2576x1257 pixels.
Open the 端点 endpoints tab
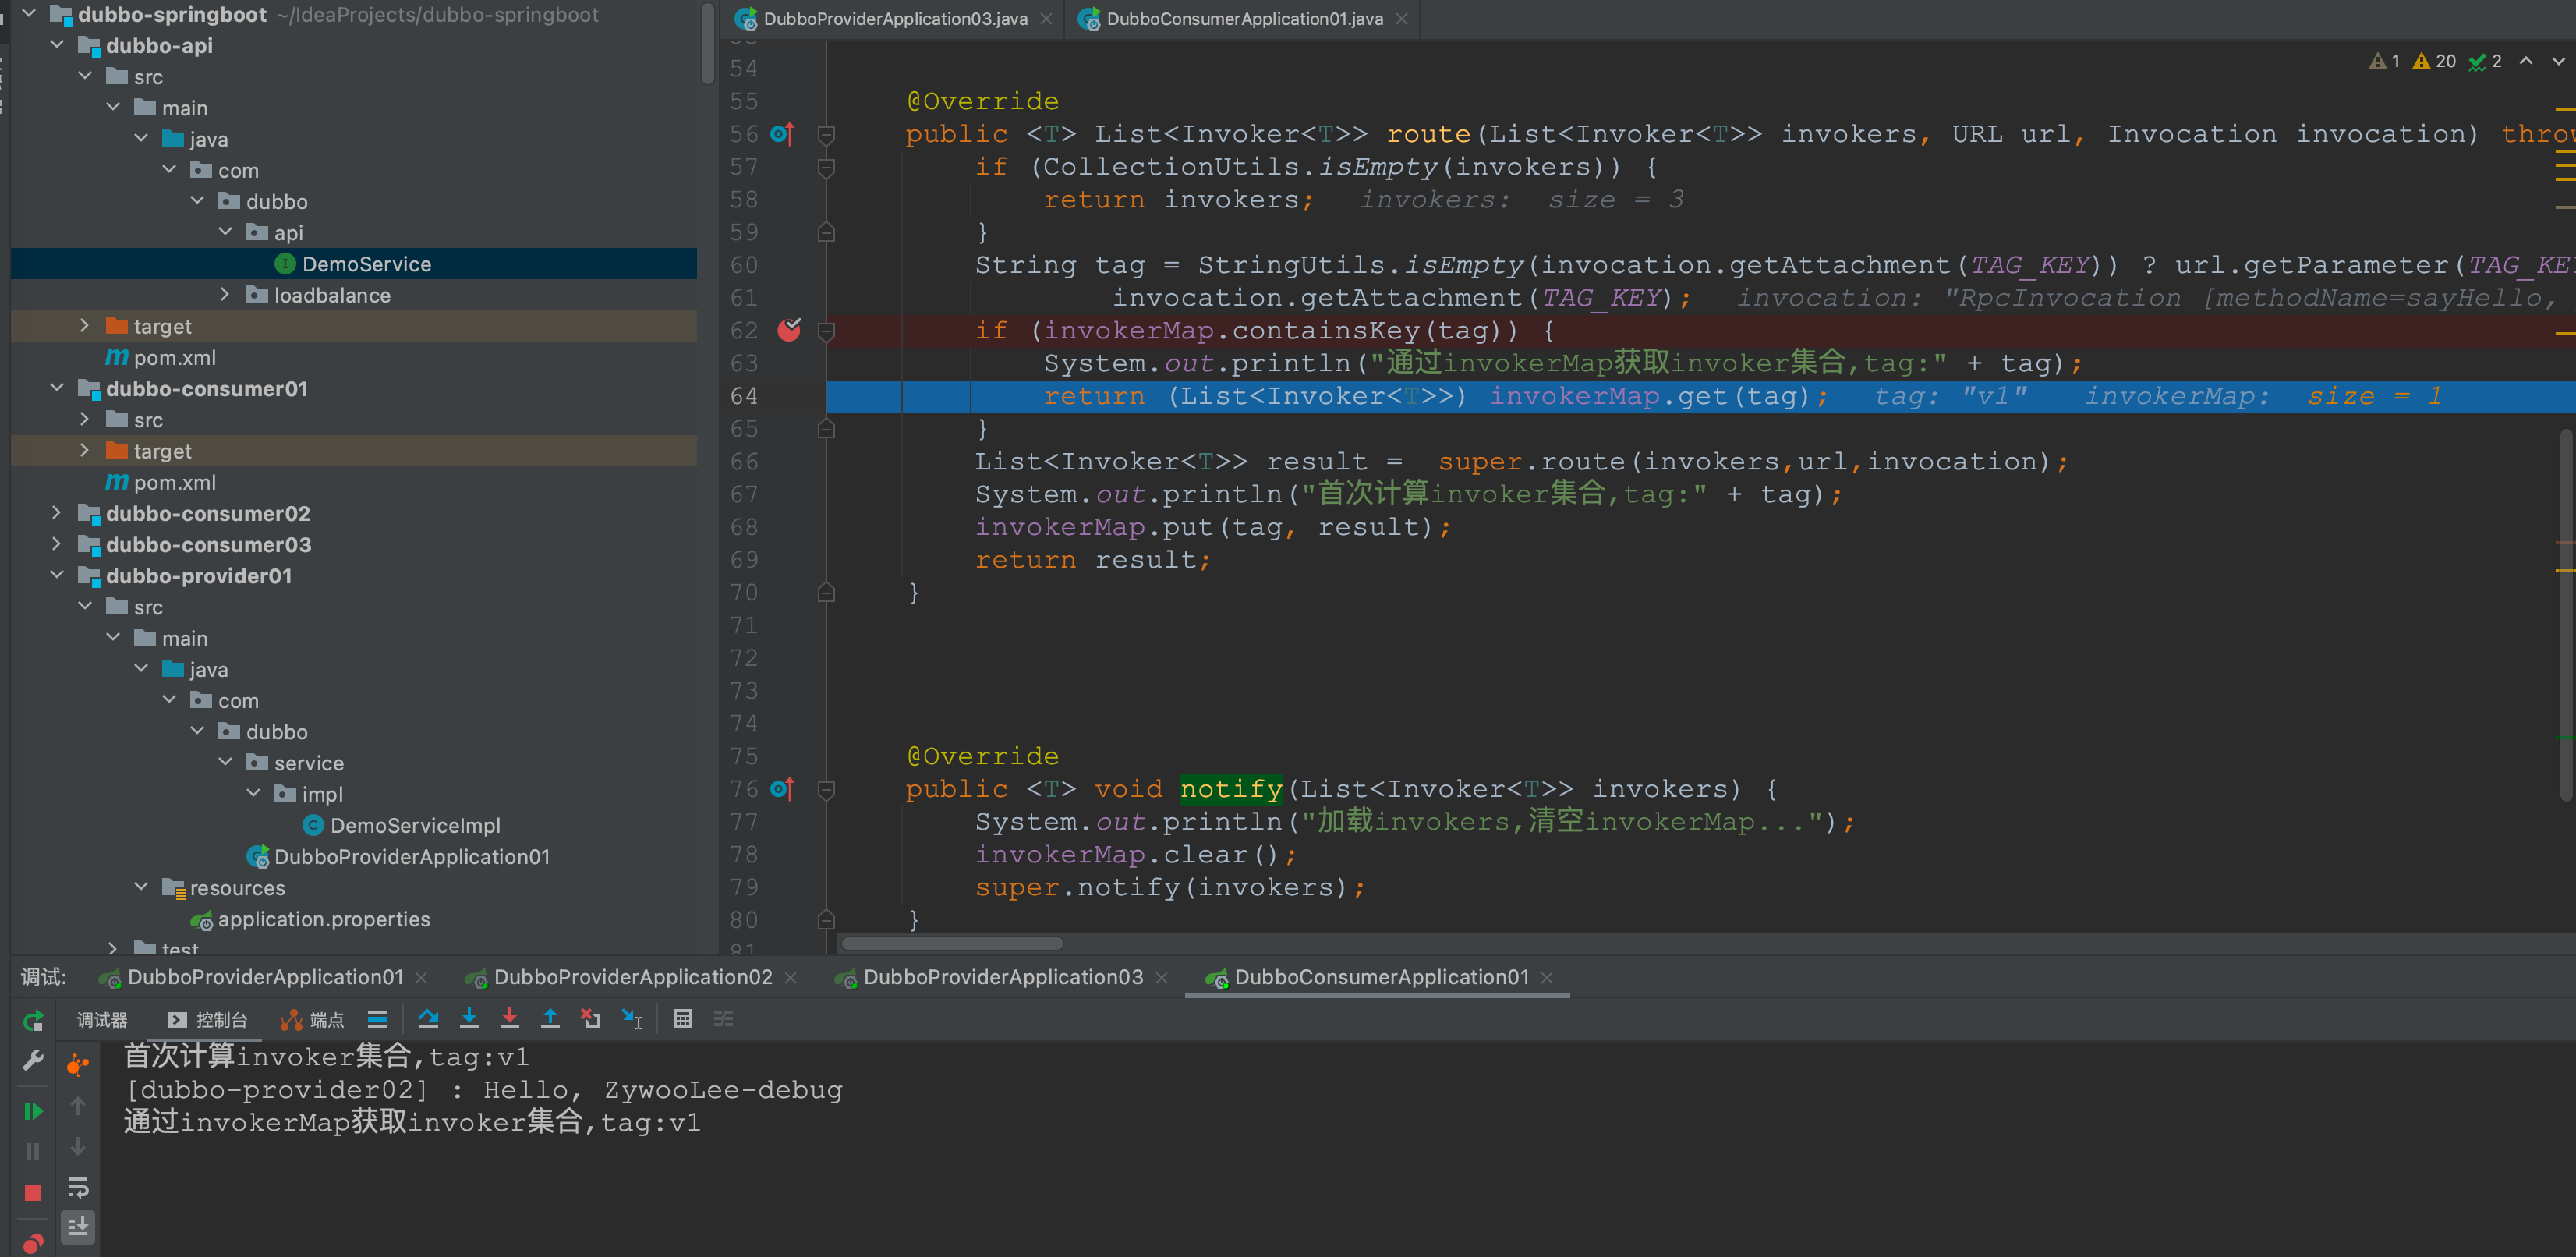pos(313,1020)
